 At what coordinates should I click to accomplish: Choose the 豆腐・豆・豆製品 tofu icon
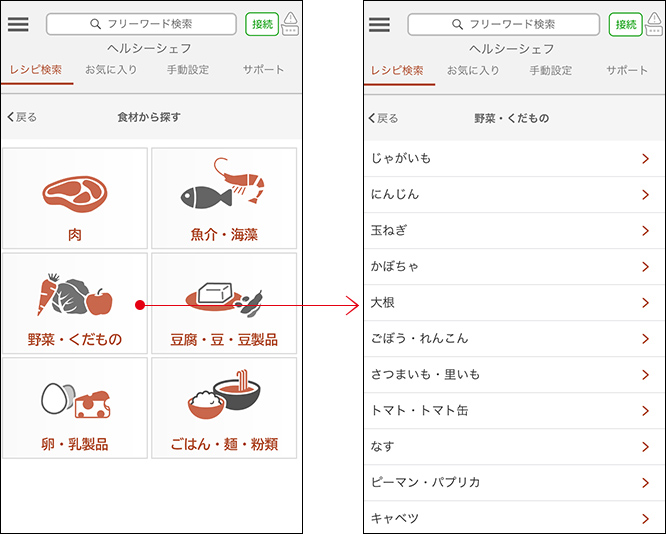pos(224,294)
